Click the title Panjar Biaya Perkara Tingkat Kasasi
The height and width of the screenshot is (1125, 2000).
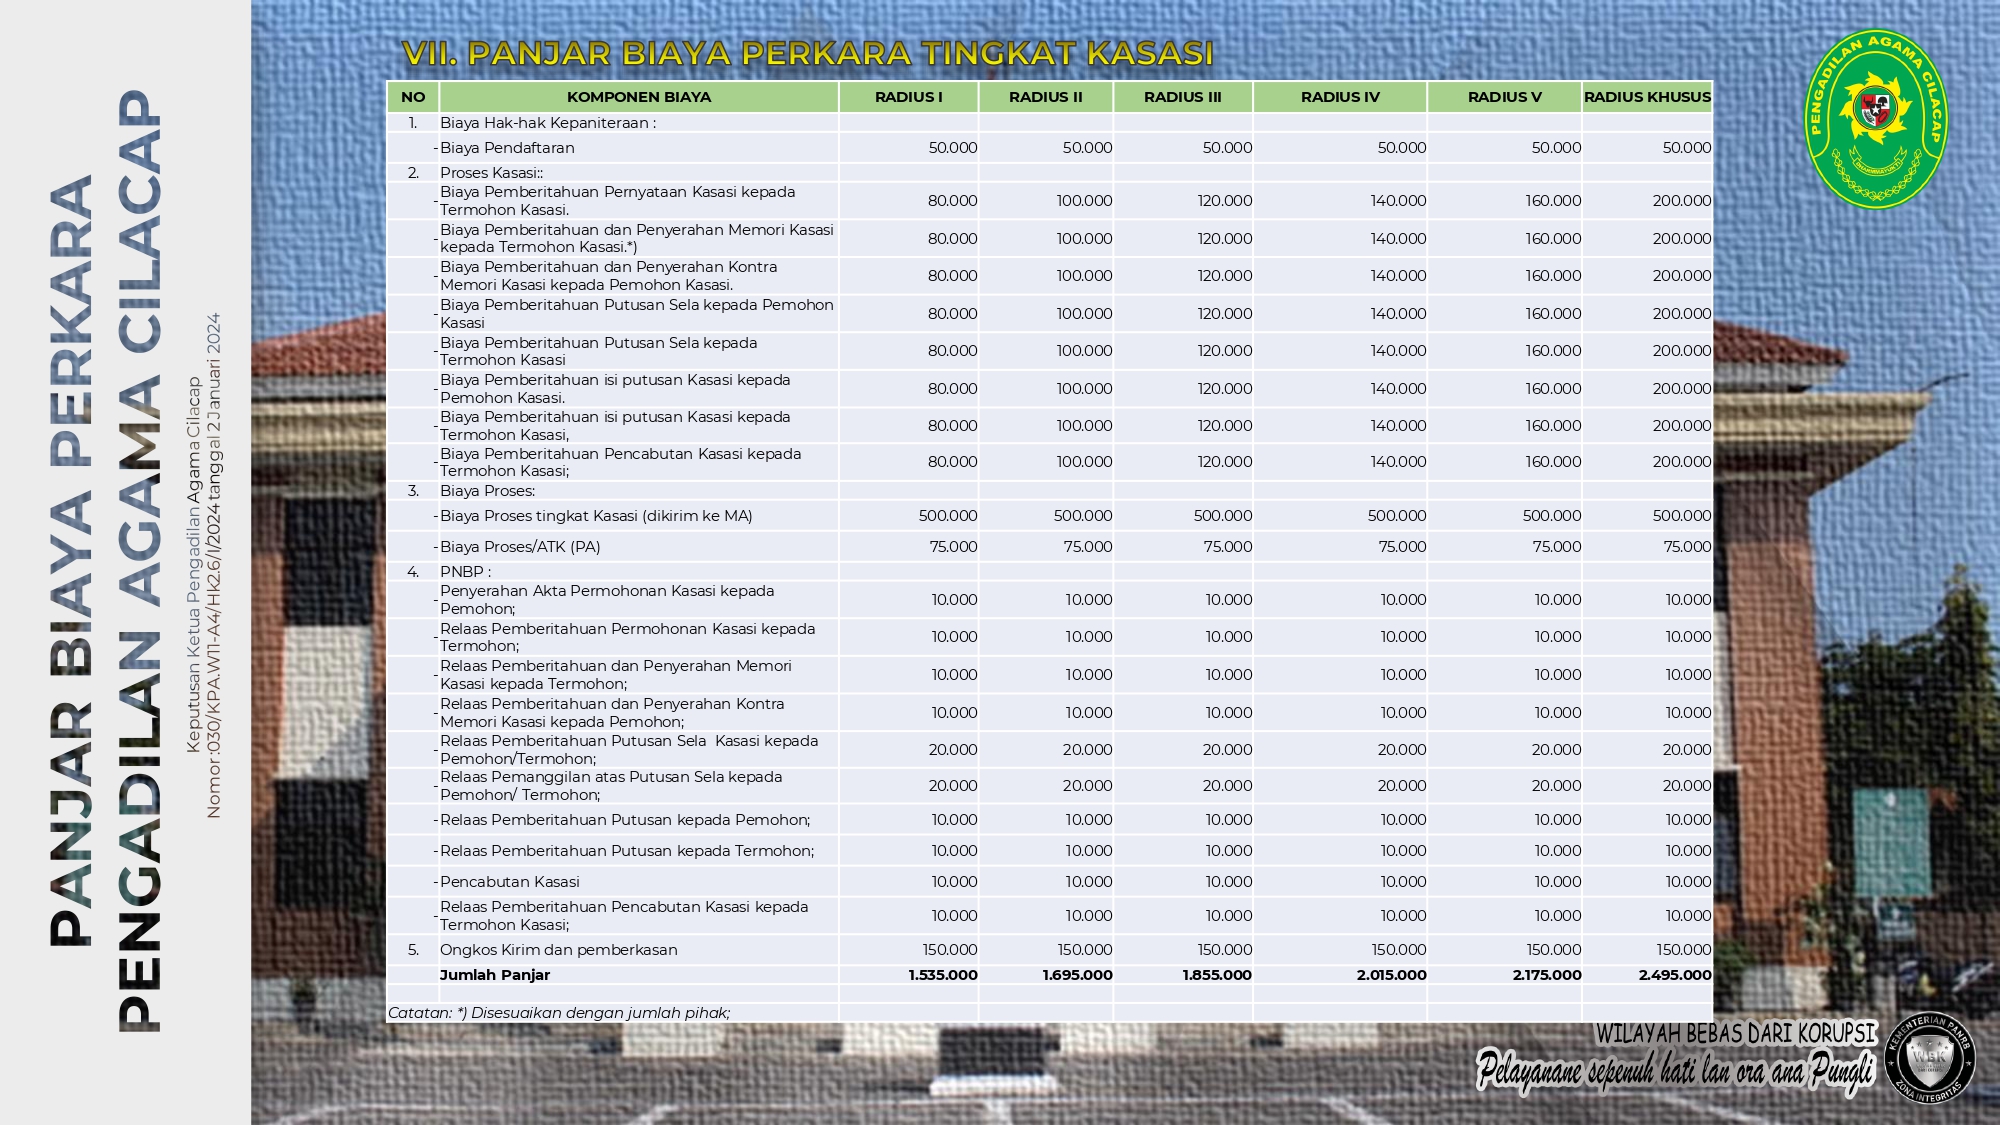coord(808,53)
